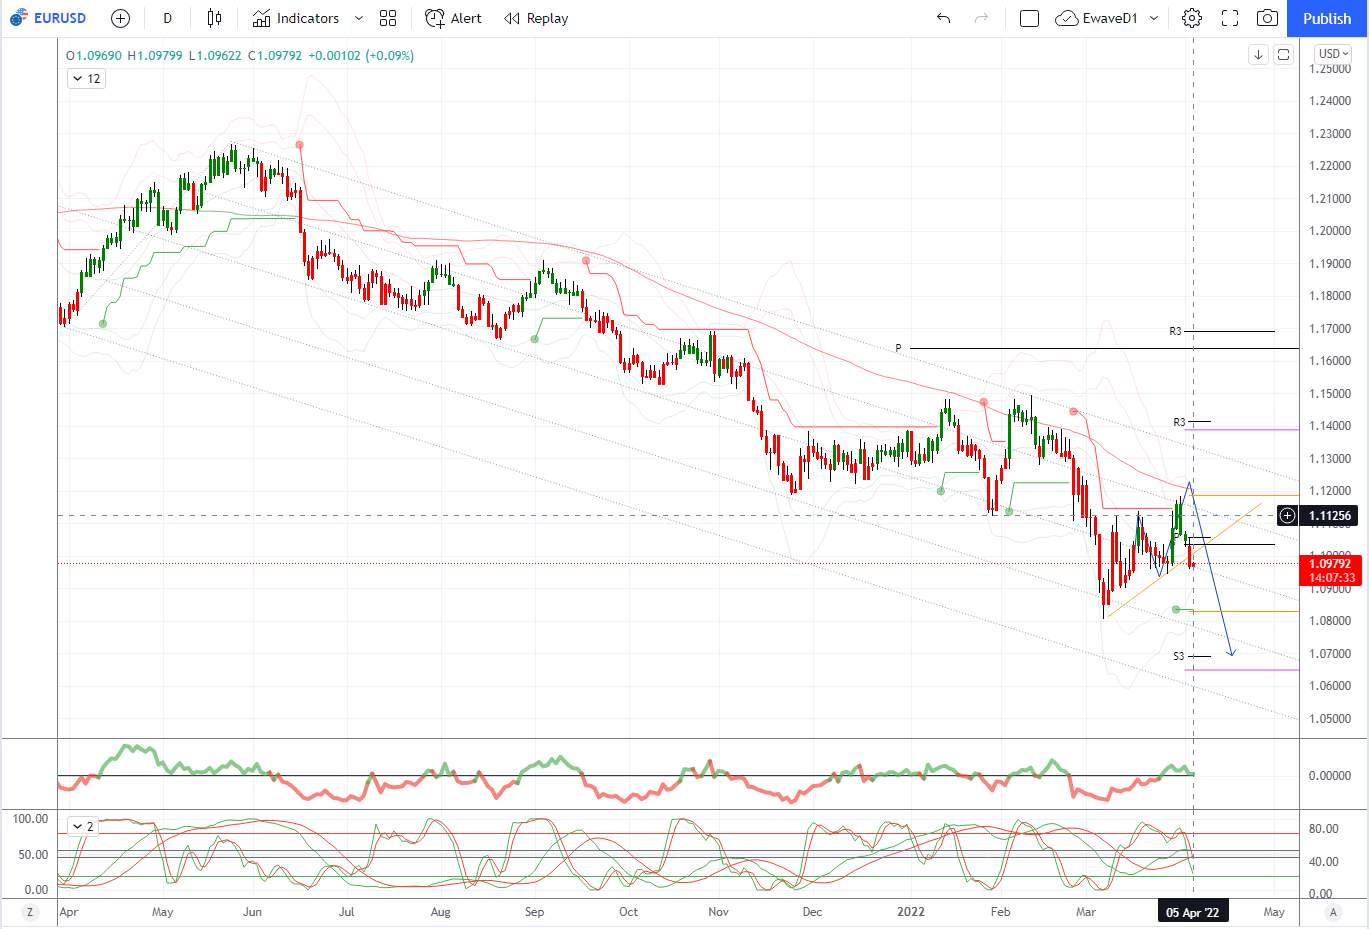Click the down arrow button beside the USD selector
Screen dimensions: 1369x929
click(x=1258, y=55)
